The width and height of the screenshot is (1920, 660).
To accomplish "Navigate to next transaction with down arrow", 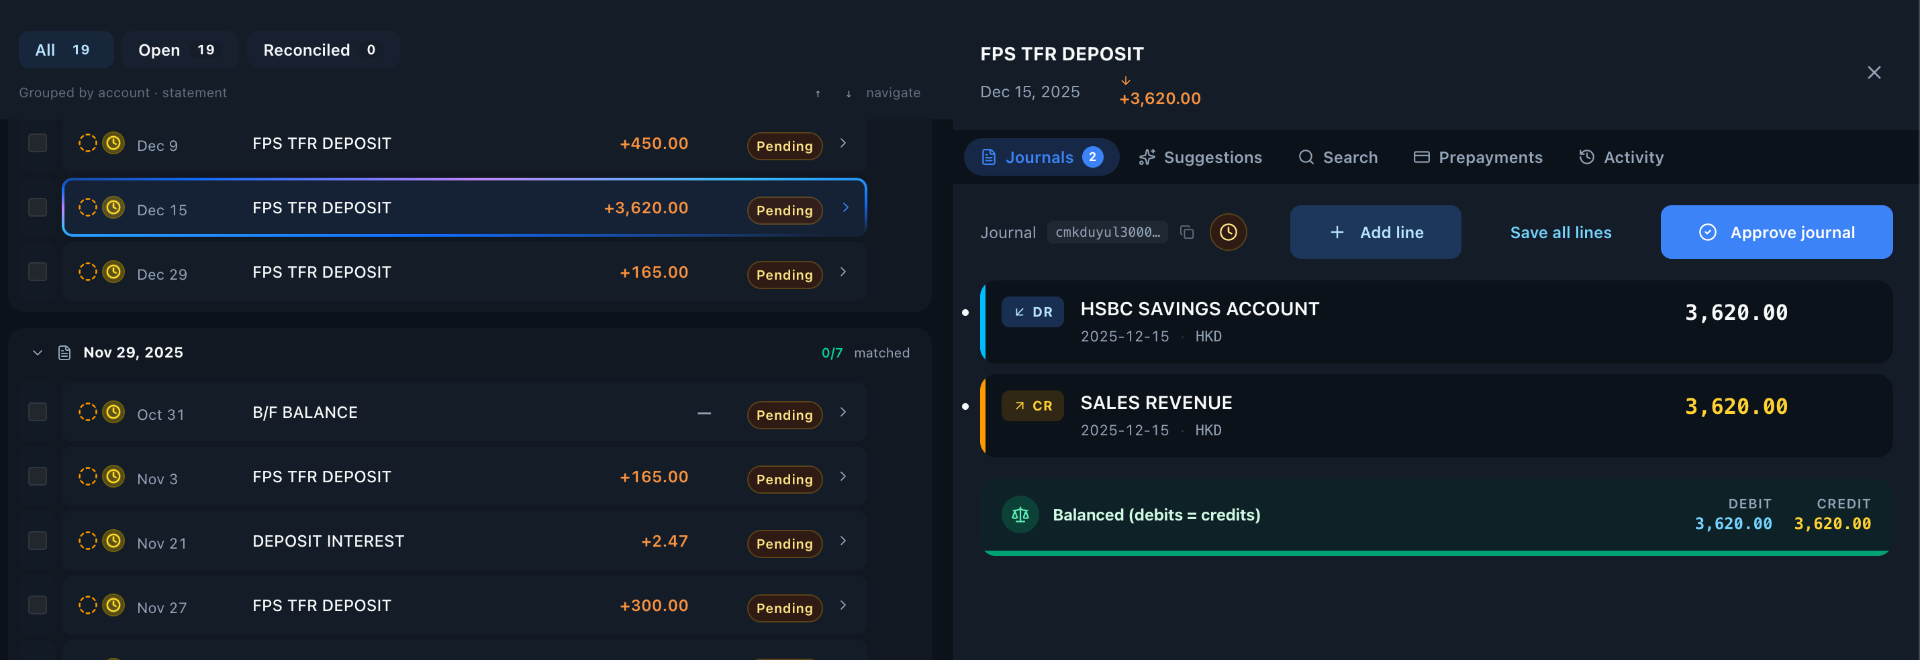I will coord(848,93).
